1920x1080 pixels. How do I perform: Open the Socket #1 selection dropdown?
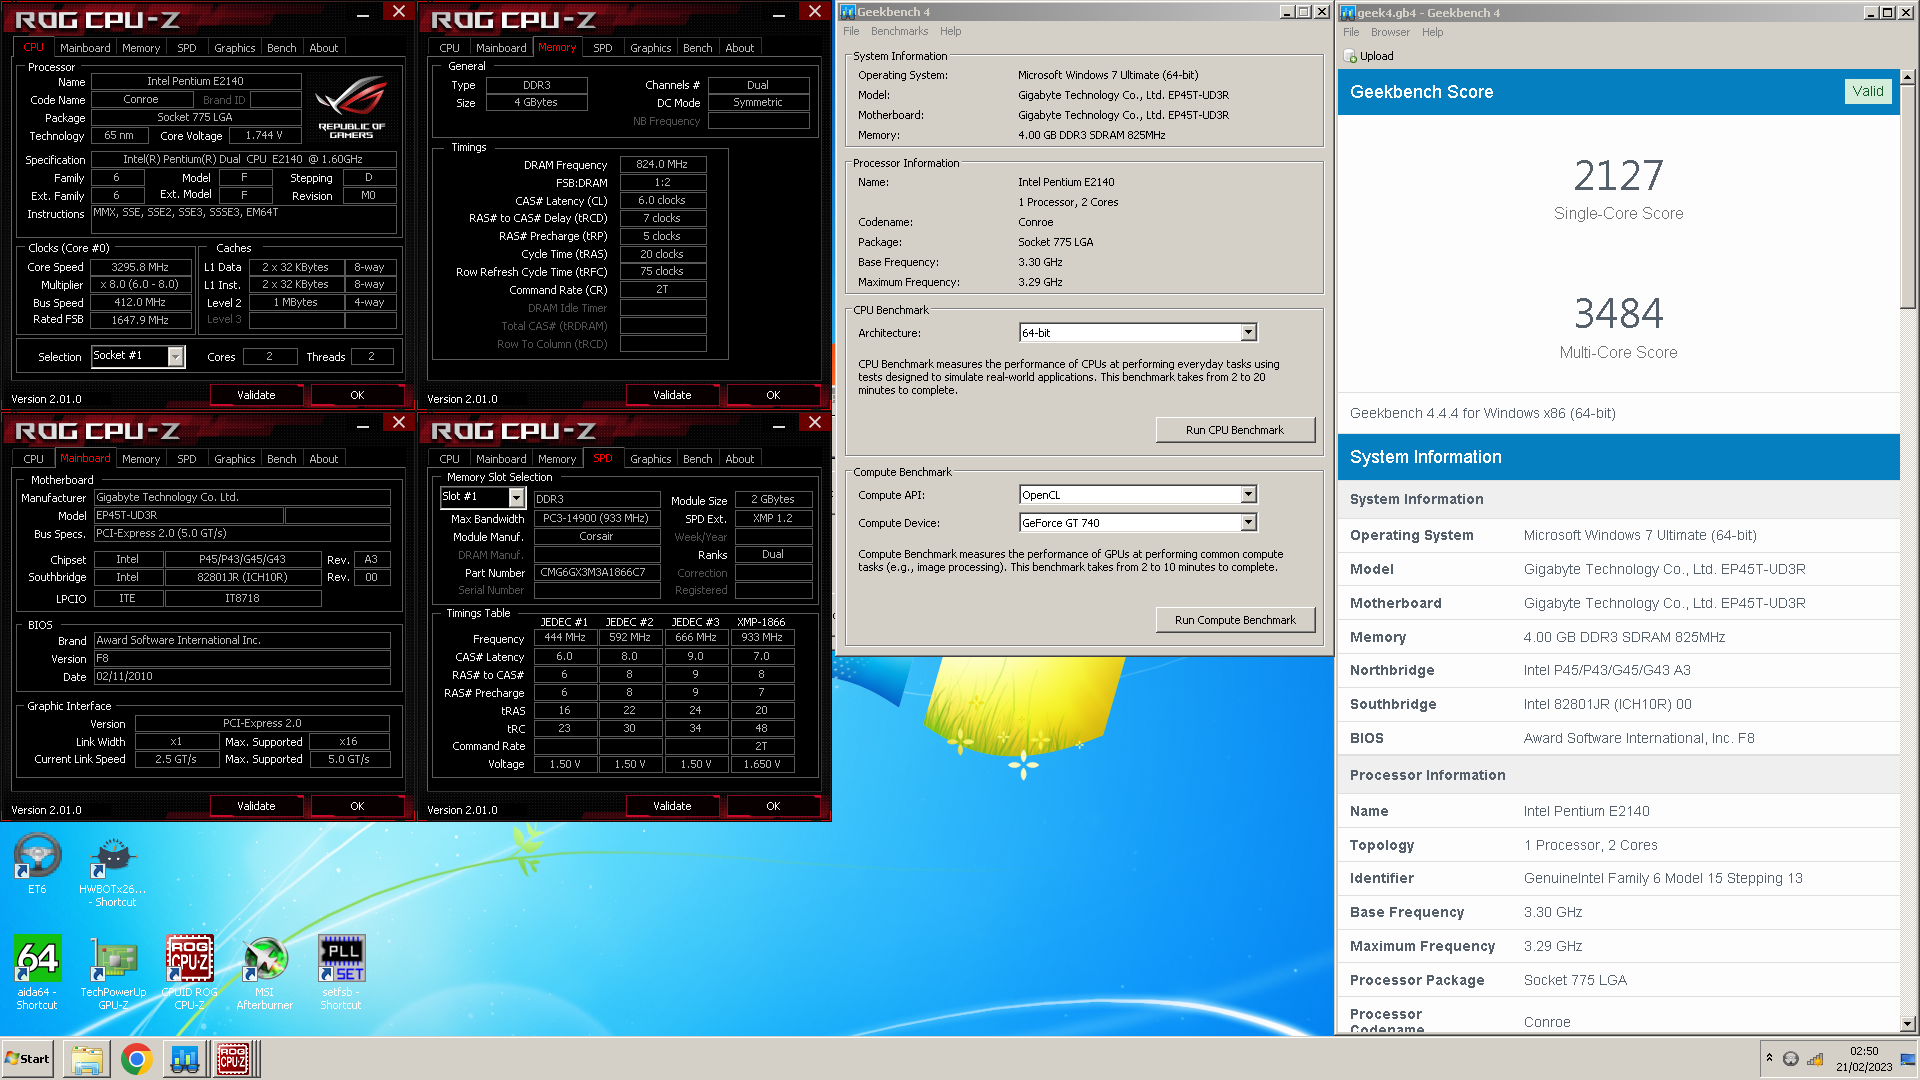coord(176,356)
